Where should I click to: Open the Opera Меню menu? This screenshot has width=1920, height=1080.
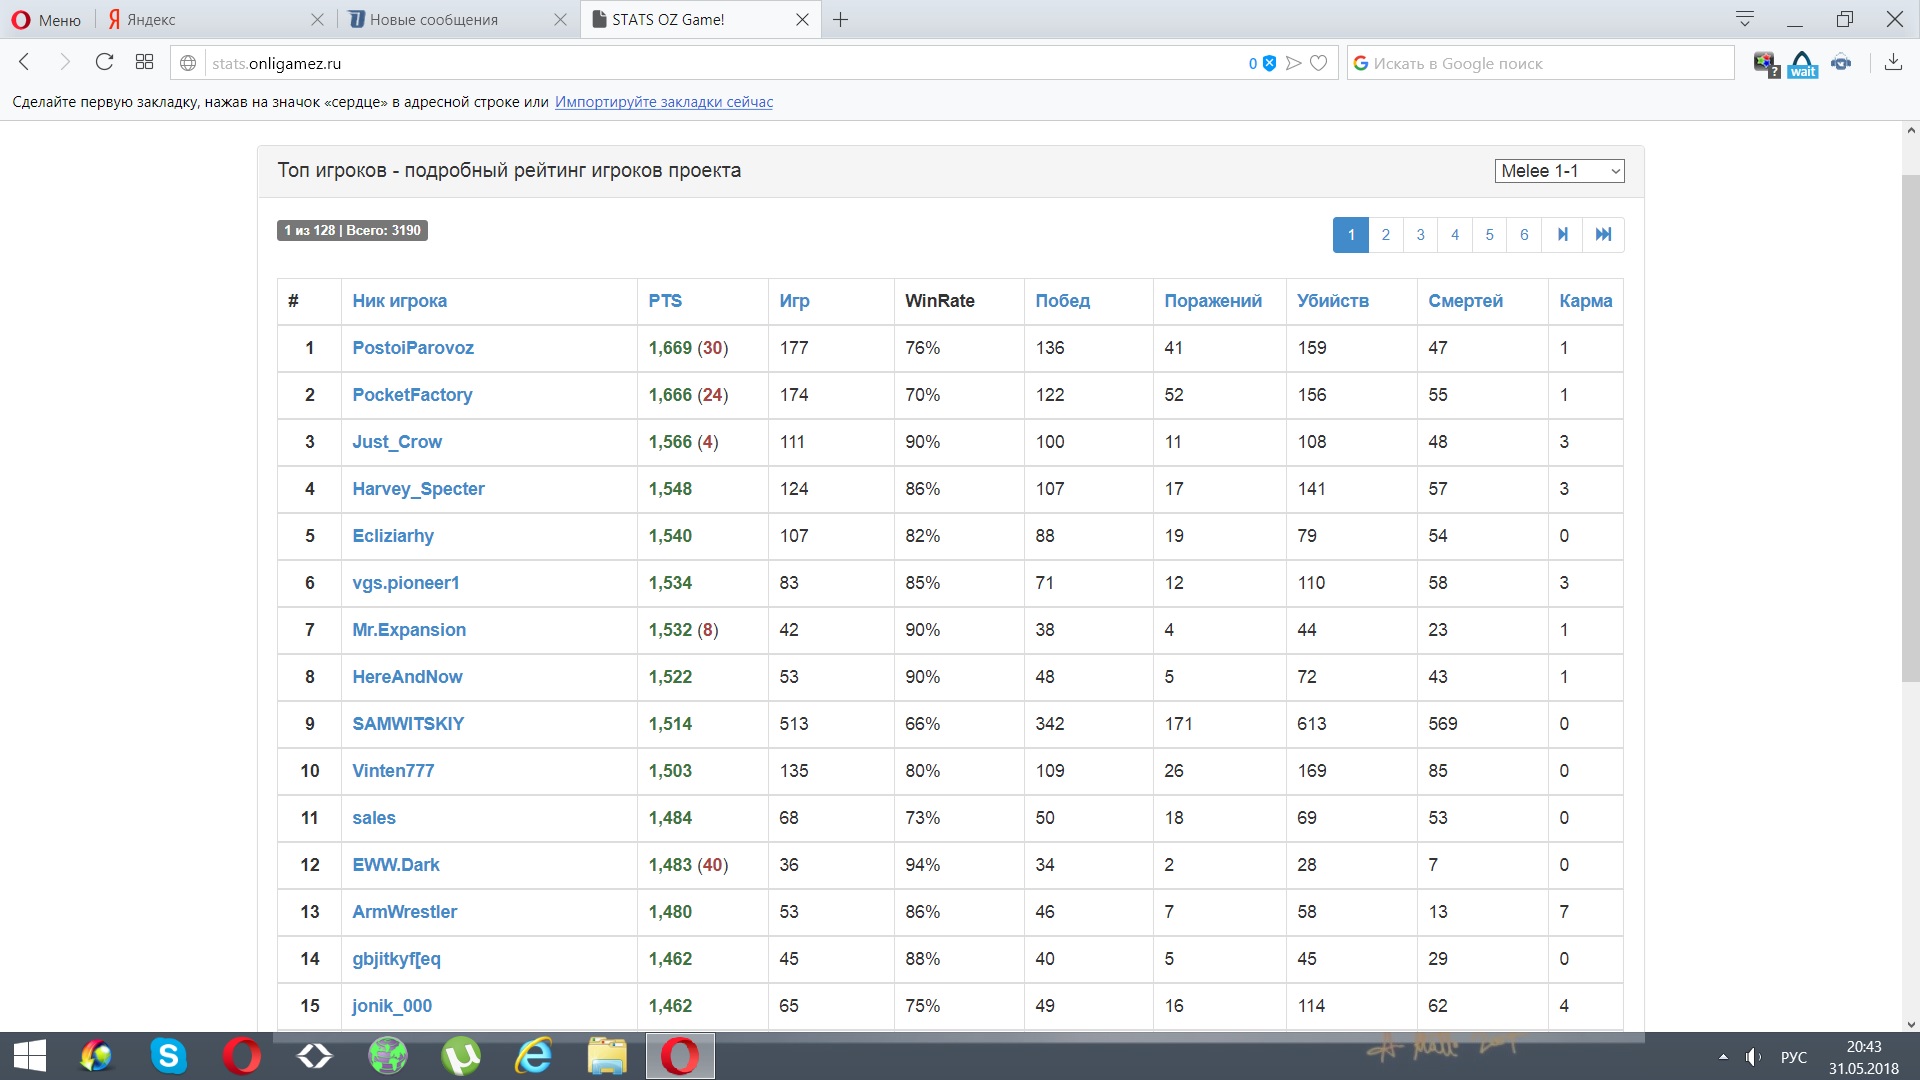click(46, 19)
